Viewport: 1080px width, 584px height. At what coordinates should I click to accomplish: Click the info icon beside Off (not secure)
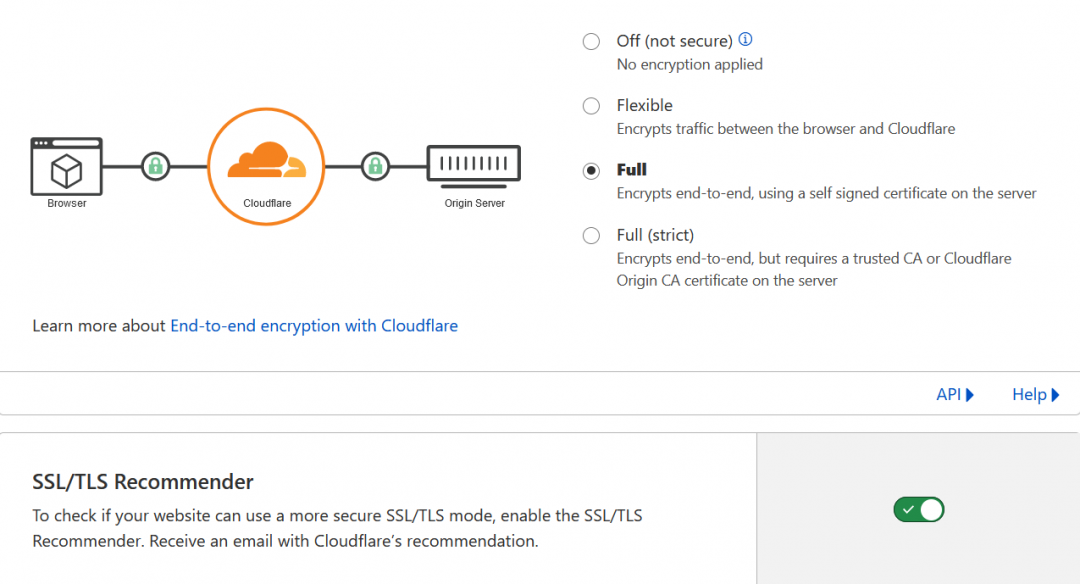click(x=745, y=40)
